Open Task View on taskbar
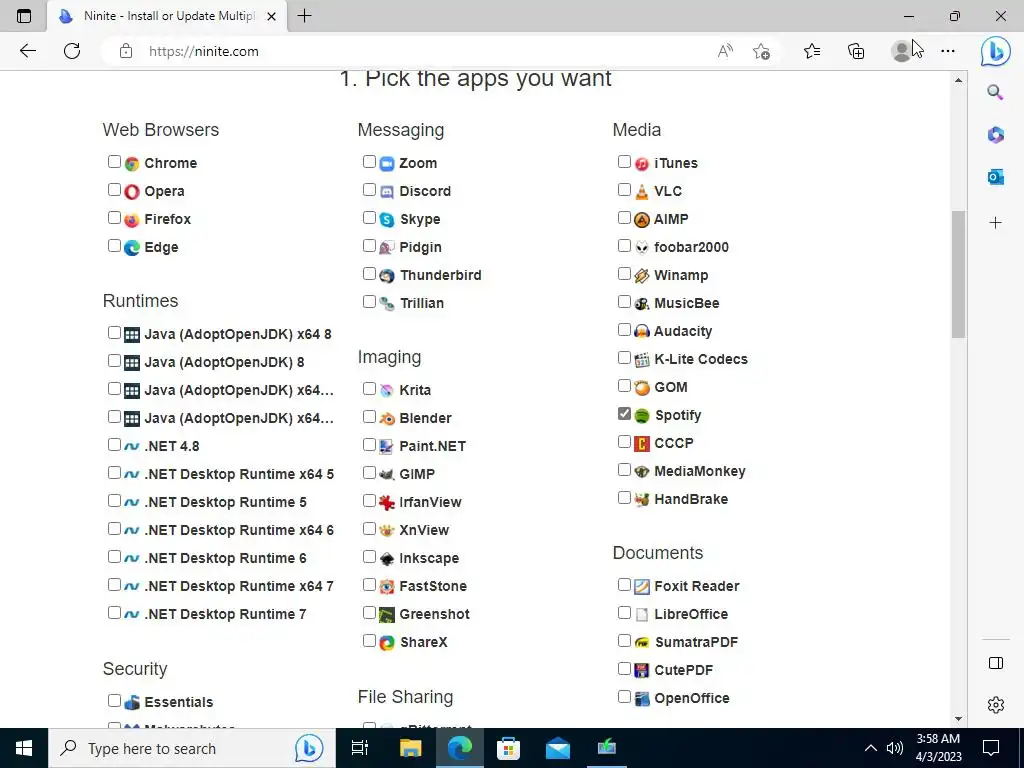Image resolution: width=1024 pixels, height=768 pixels. pyautogui.click(x=360, y=748)
